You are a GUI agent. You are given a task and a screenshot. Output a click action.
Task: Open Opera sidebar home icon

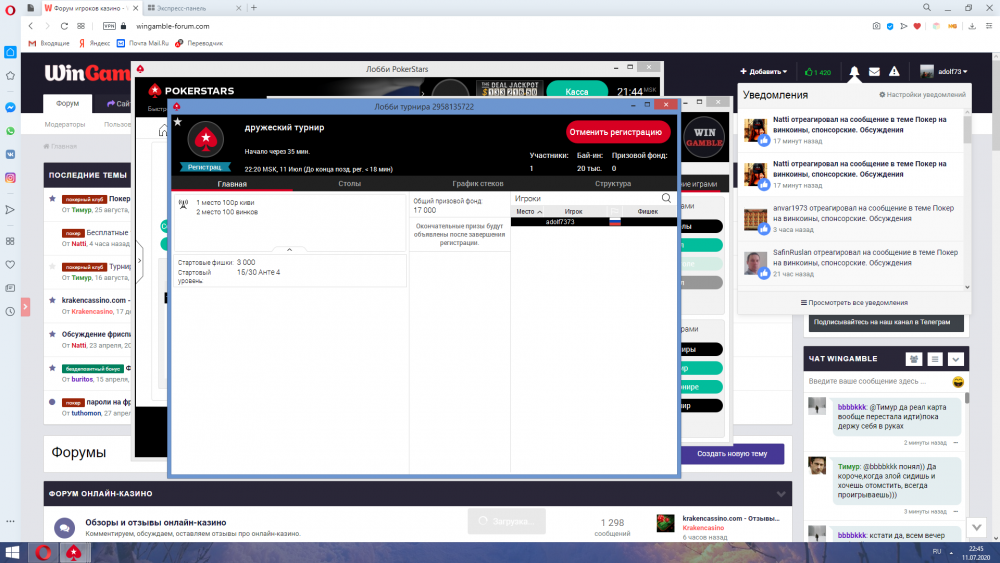10,52
